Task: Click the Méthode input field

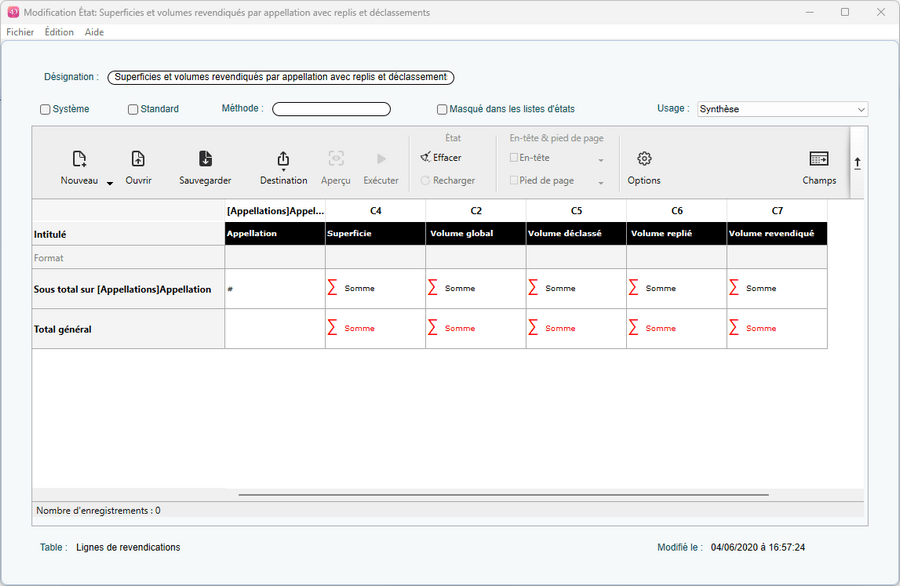Action: tap(331, 110)
